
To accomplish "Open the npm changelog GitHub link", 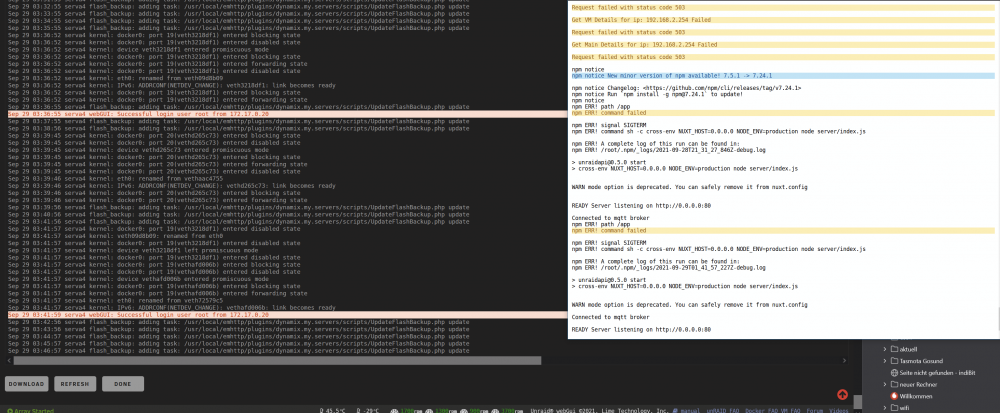I will (x=721, y=88).
